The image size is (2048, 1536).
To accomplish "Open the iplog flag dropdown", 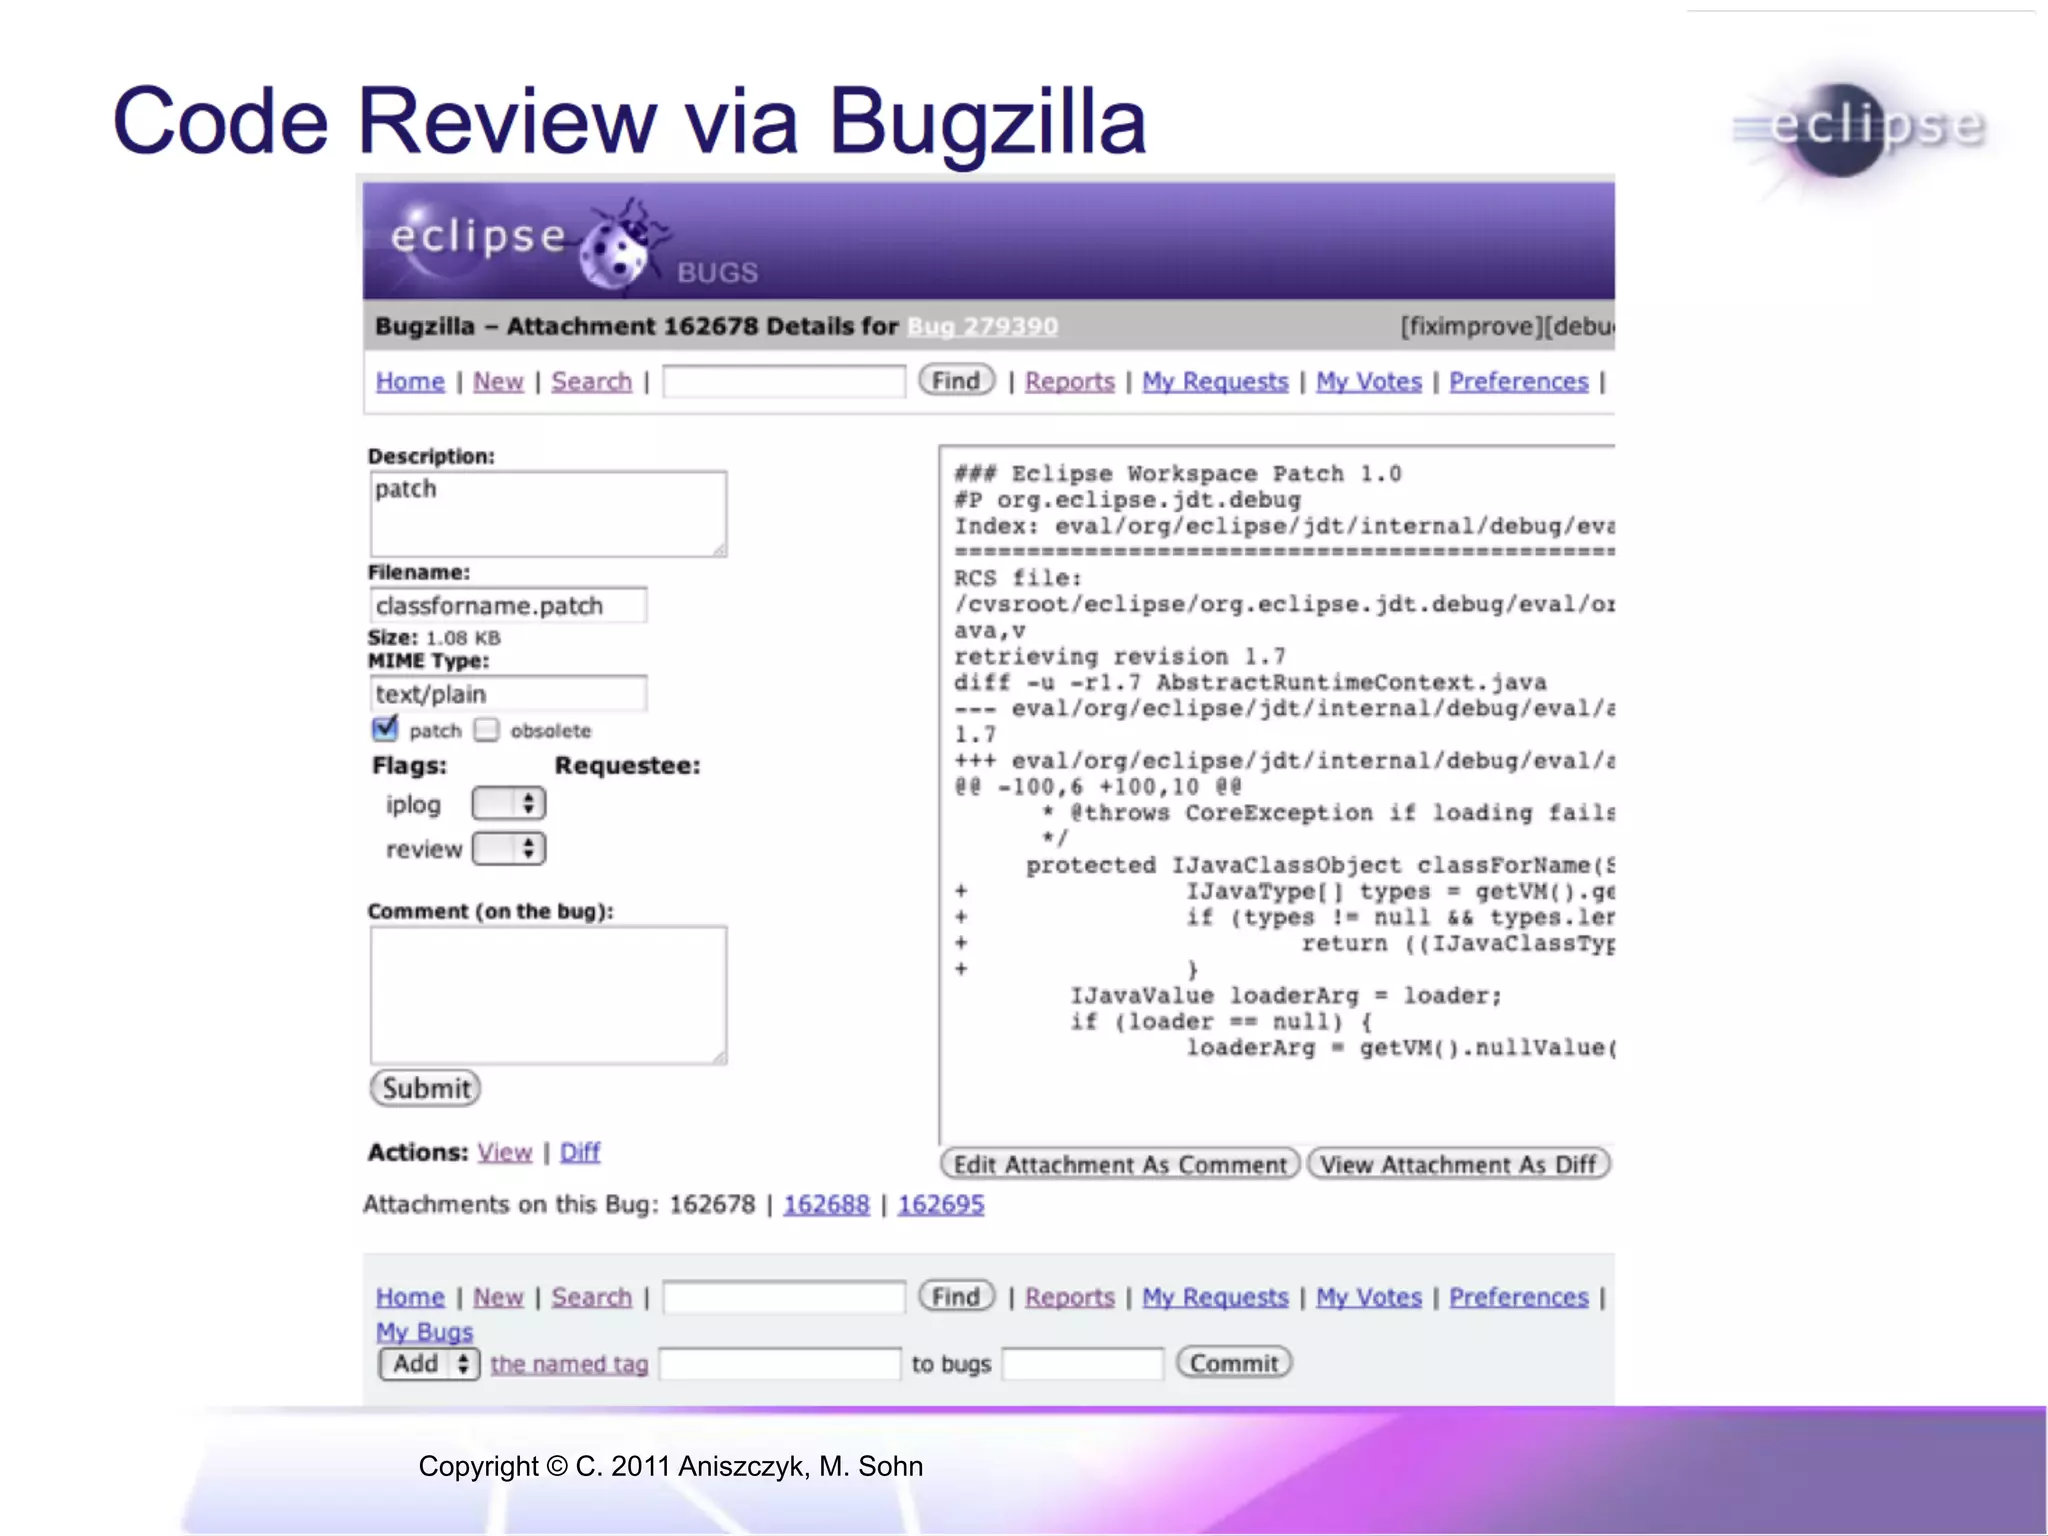I will pyautogui.click(x=508, y=803).
